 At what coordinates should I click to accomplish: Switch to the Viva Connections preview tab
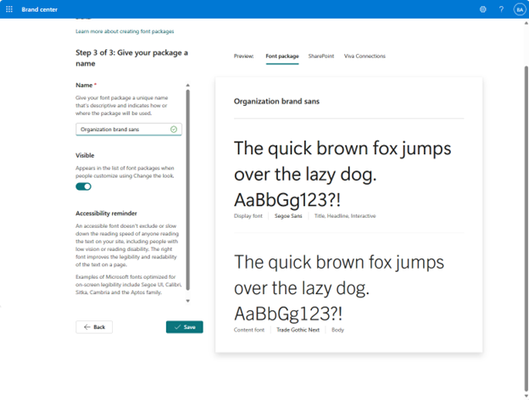point(364,56)
